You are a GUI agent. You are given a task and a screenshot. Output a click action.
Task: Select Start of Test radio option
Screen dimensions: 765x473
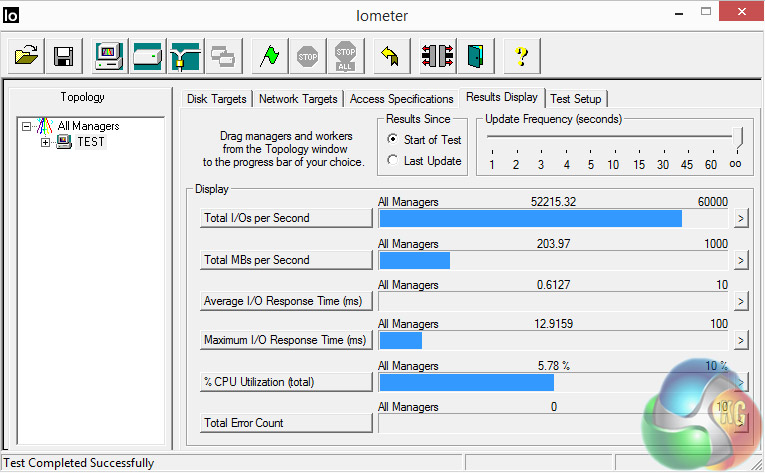pyautogui.click(x=392, y=139)
